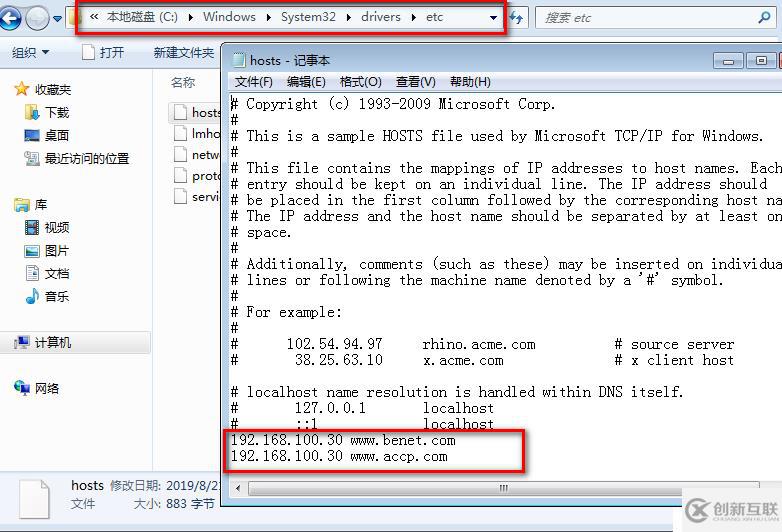Select the networks file icon in the file list

(180, 155)
